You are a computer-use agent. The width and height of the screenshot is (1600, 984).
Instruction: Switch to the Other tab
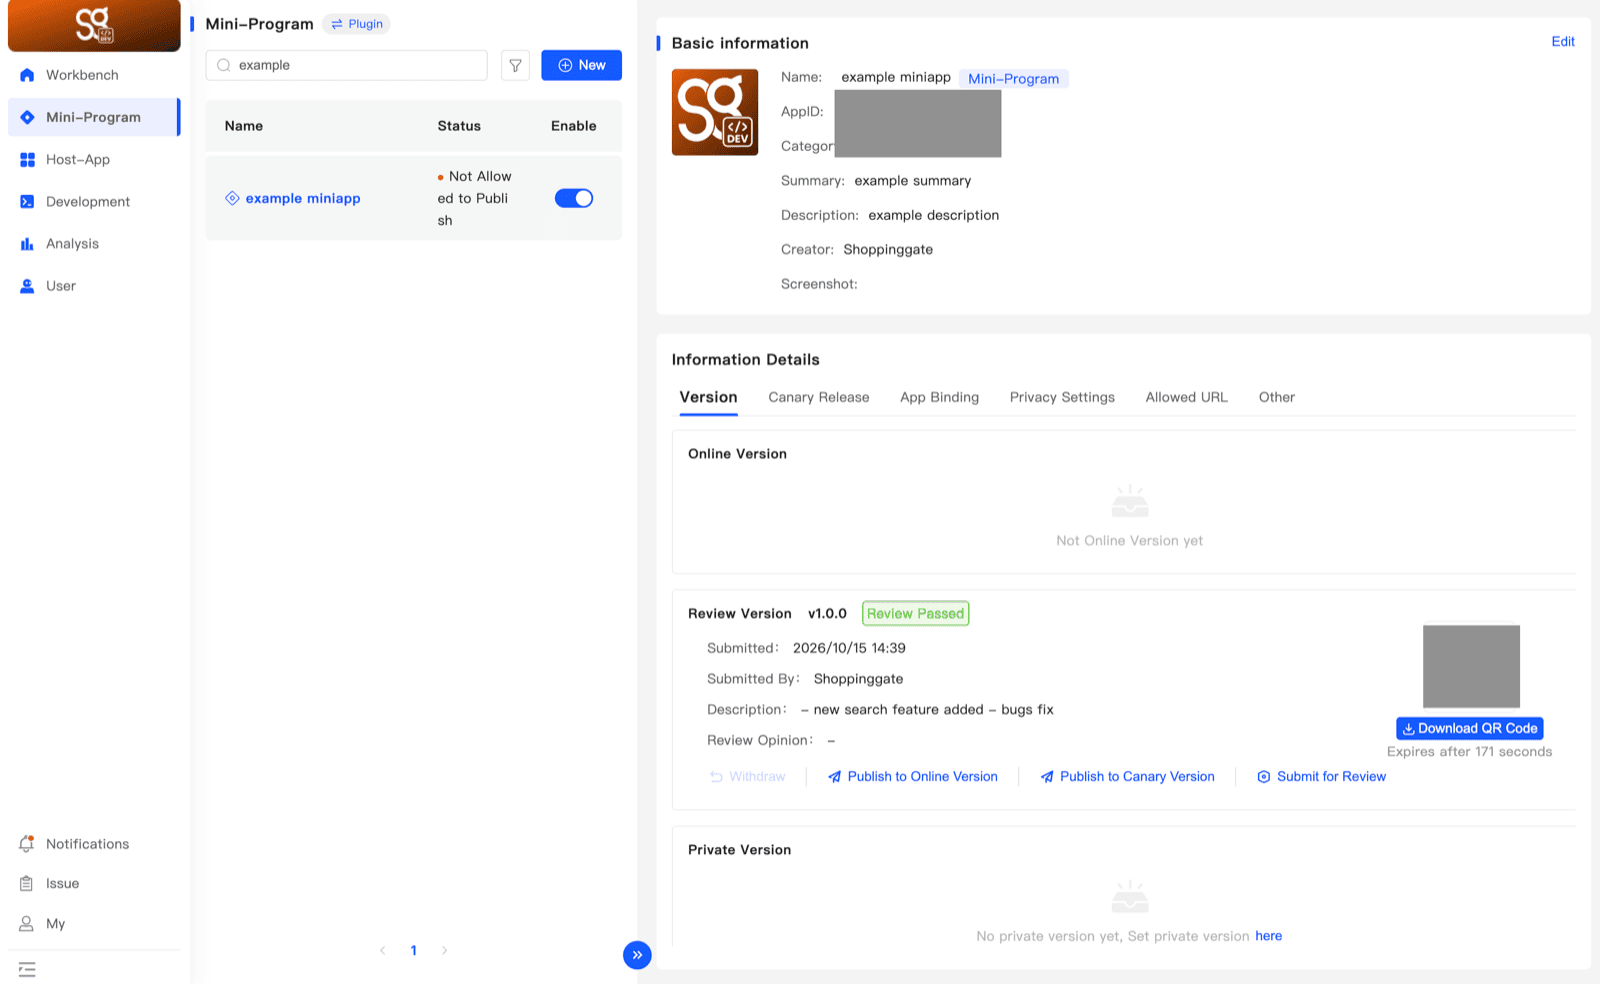(x=1277, y=397)
